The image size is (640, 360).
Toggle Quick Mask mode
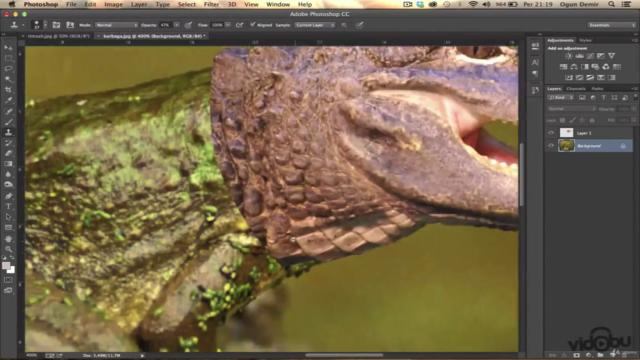tap(8, 280)
